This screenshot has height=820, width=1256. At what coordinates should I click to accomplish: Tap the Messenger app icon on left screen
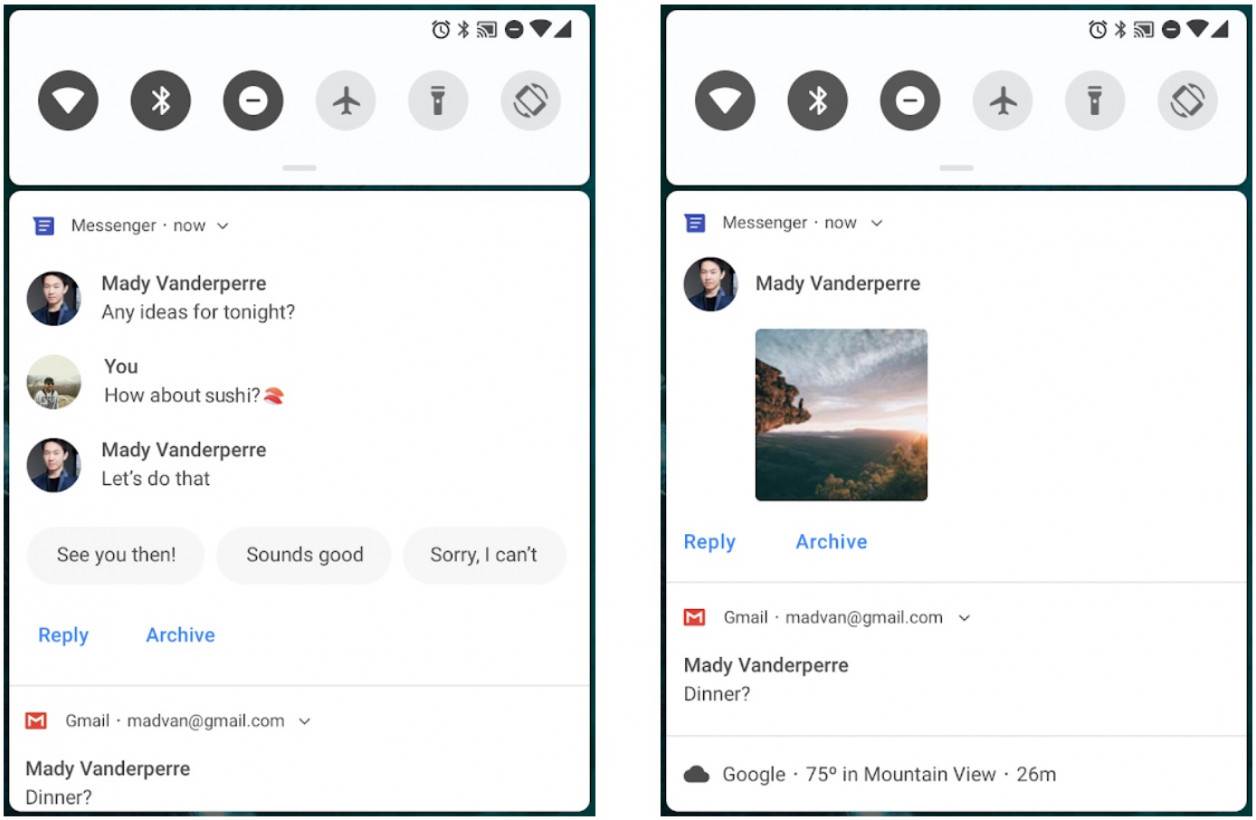tap(43, 226)
